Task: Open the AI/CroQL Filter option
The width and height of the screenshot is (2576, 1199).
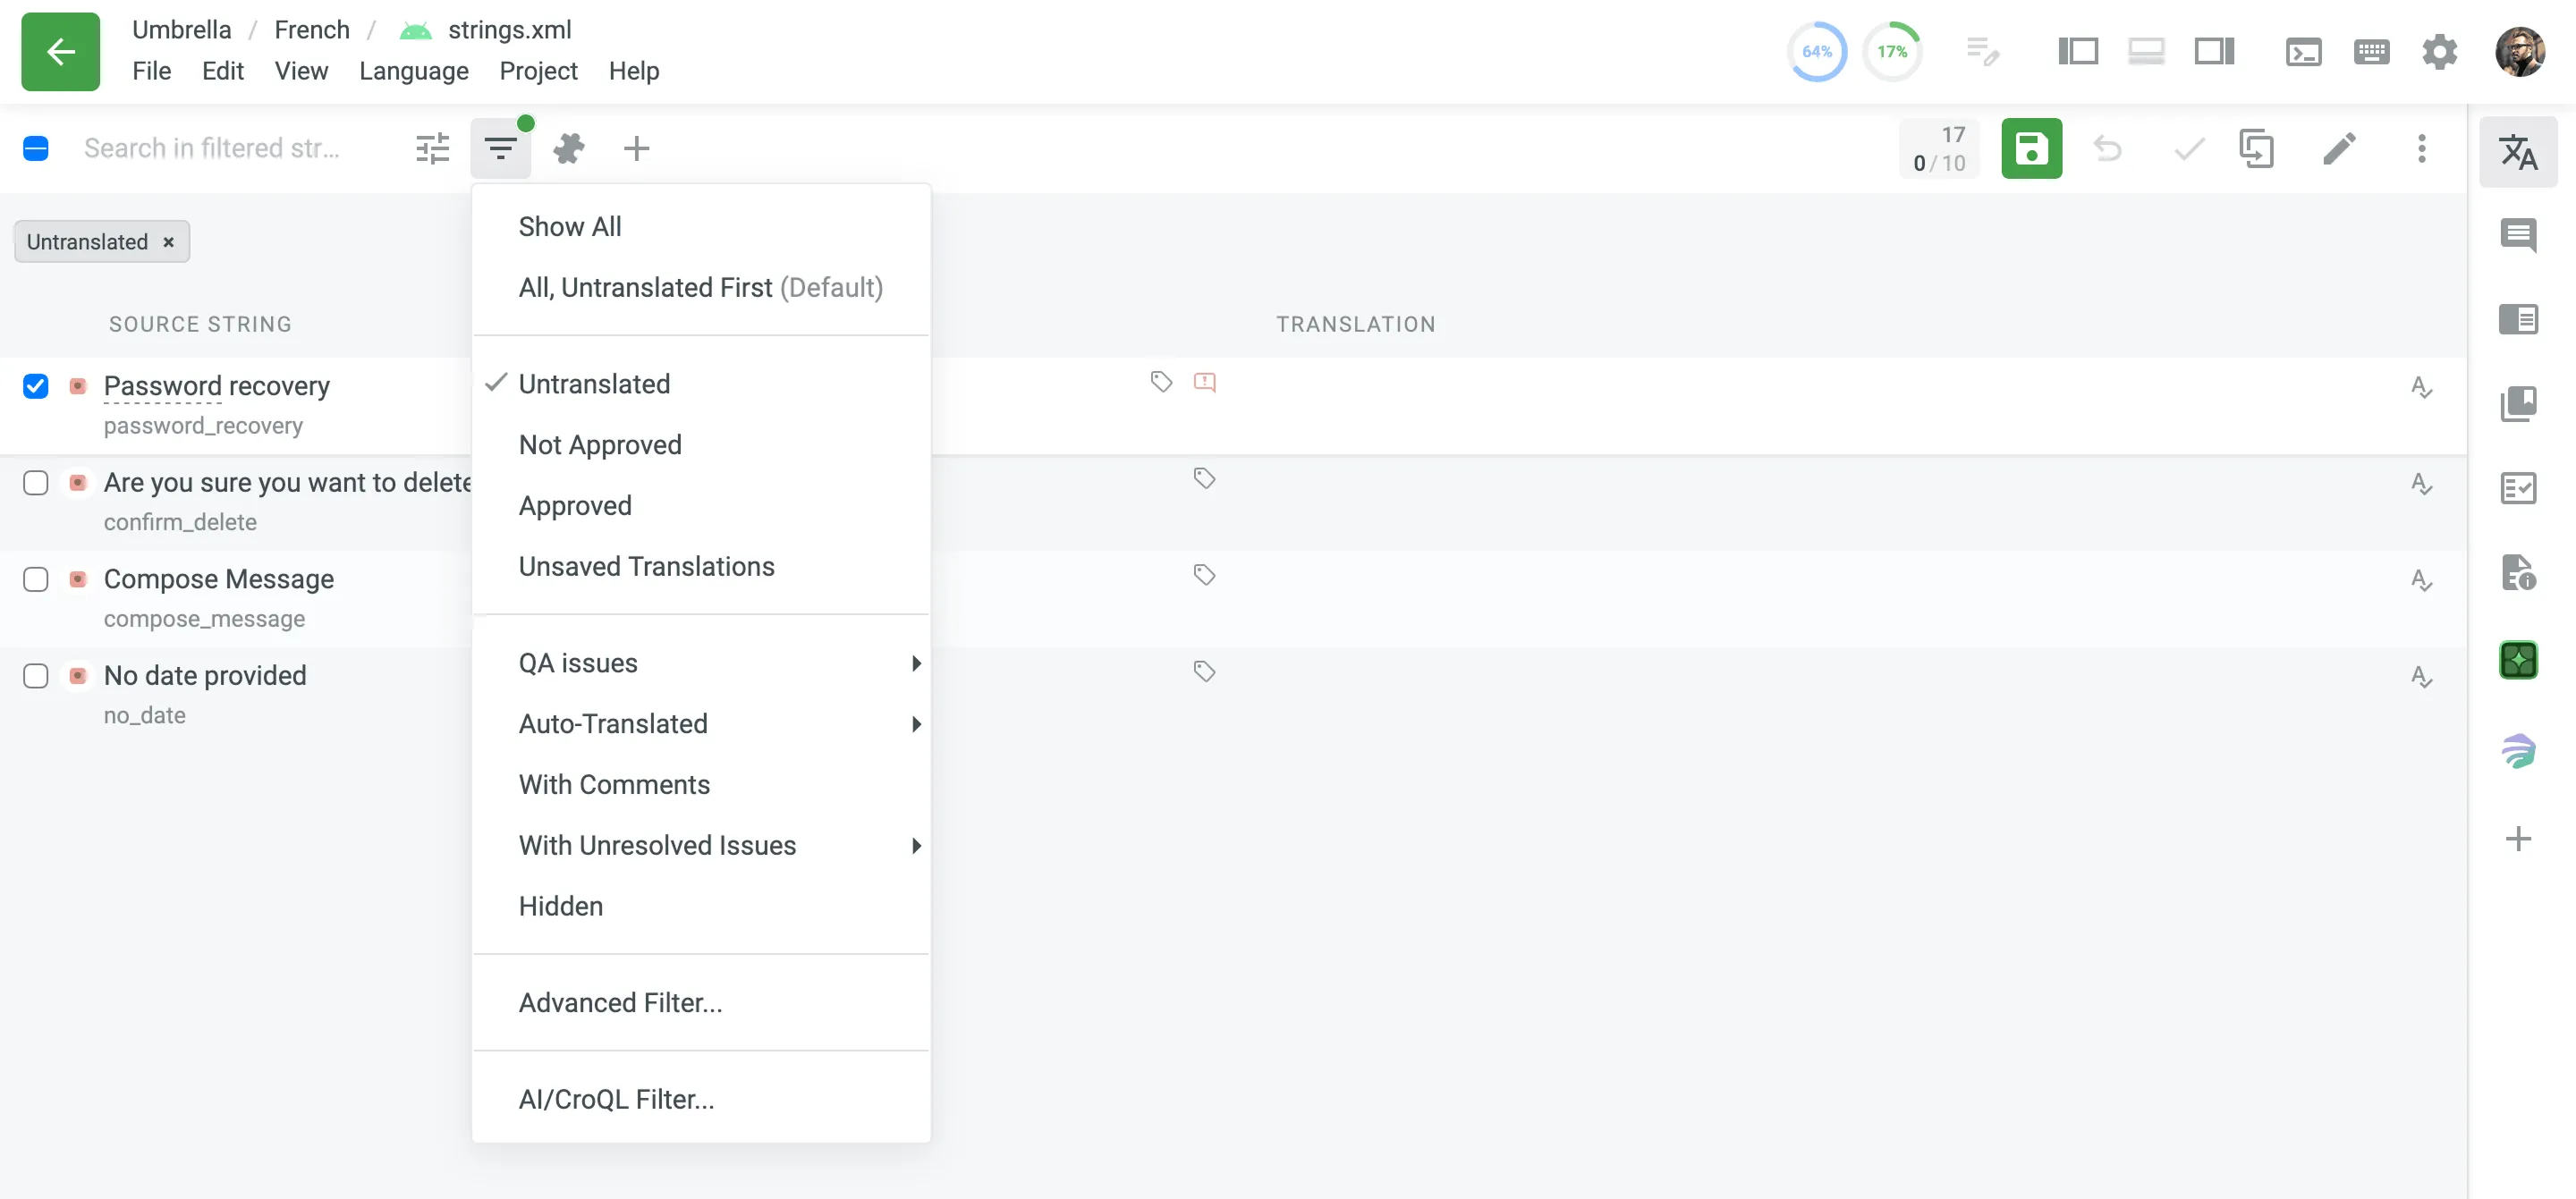Action: pyautogui.click(x=700, y=1099)
